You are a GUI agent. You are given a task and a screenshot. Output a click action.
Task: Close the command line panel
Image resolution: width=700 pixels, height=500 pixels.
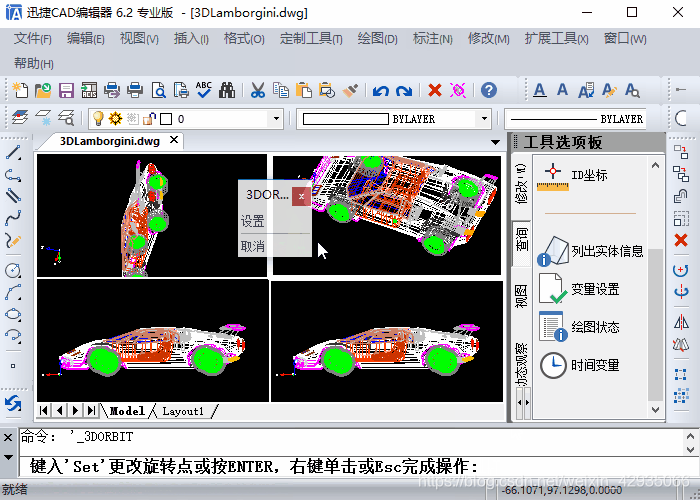pyautogui.click(x=8, y=437)
